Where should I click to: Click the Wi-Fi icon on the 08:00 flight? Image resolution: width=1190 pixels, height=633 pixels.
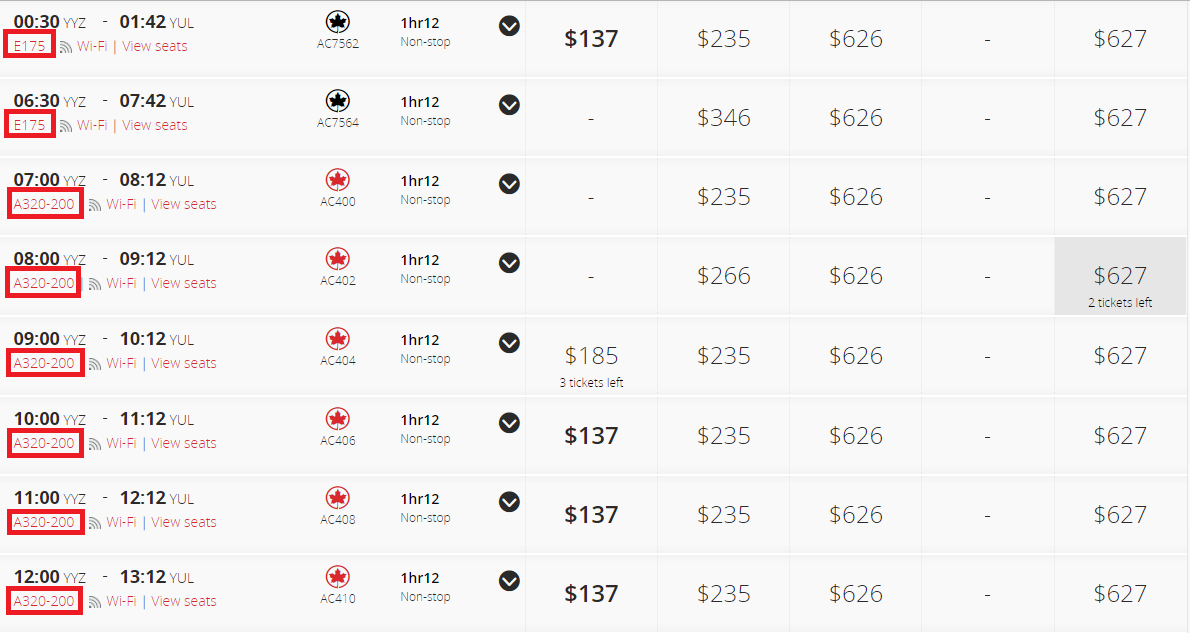tap(95, 284)
